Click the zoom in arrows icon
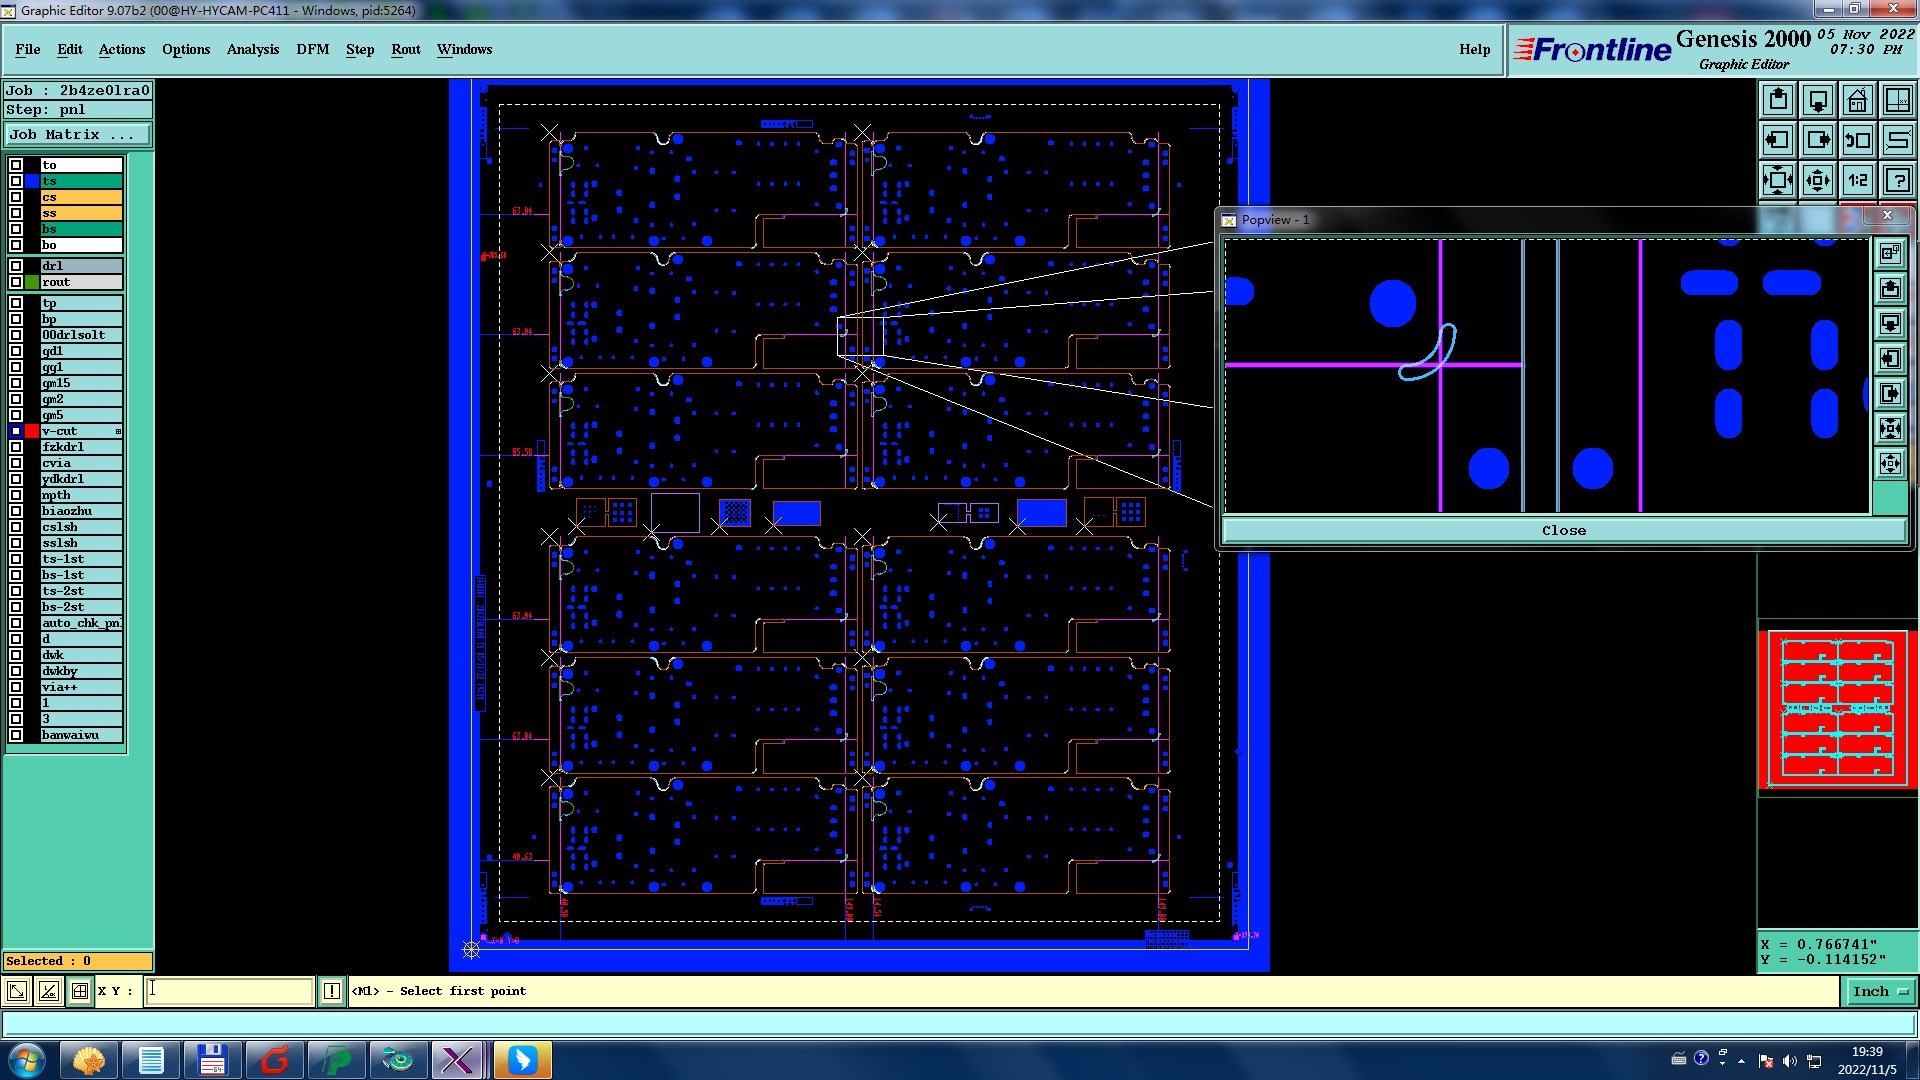The height and width of the screenshot is (1080, 1920). click(1778, 180)
